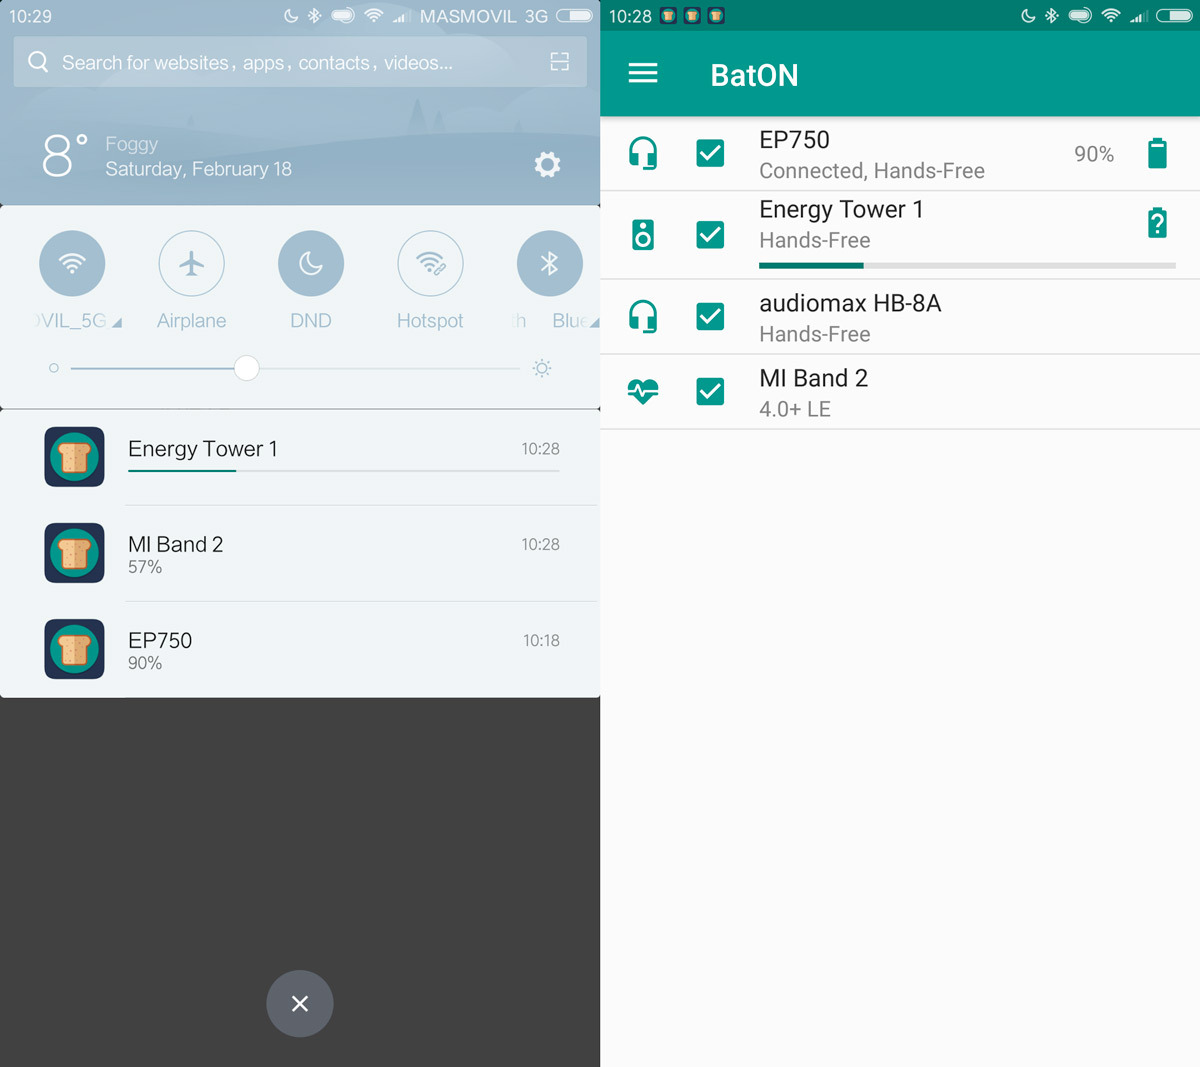Uncheck the Energy Tower 1 checkbox
The width and height of the screenshot is (1200, 1067).
click(710, 235)
